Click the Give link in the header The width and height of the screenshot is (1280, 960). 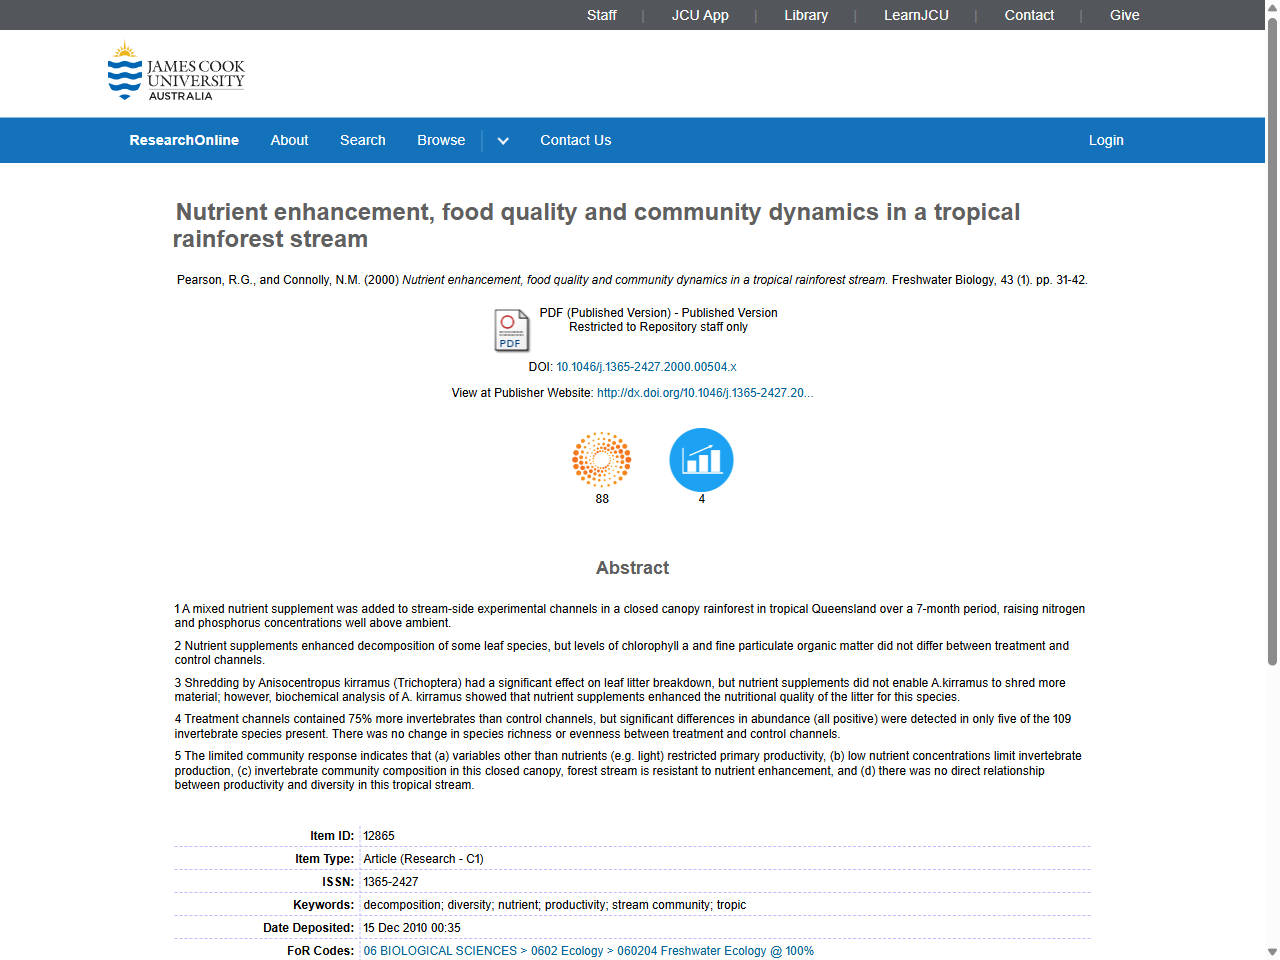[1124, 15]
